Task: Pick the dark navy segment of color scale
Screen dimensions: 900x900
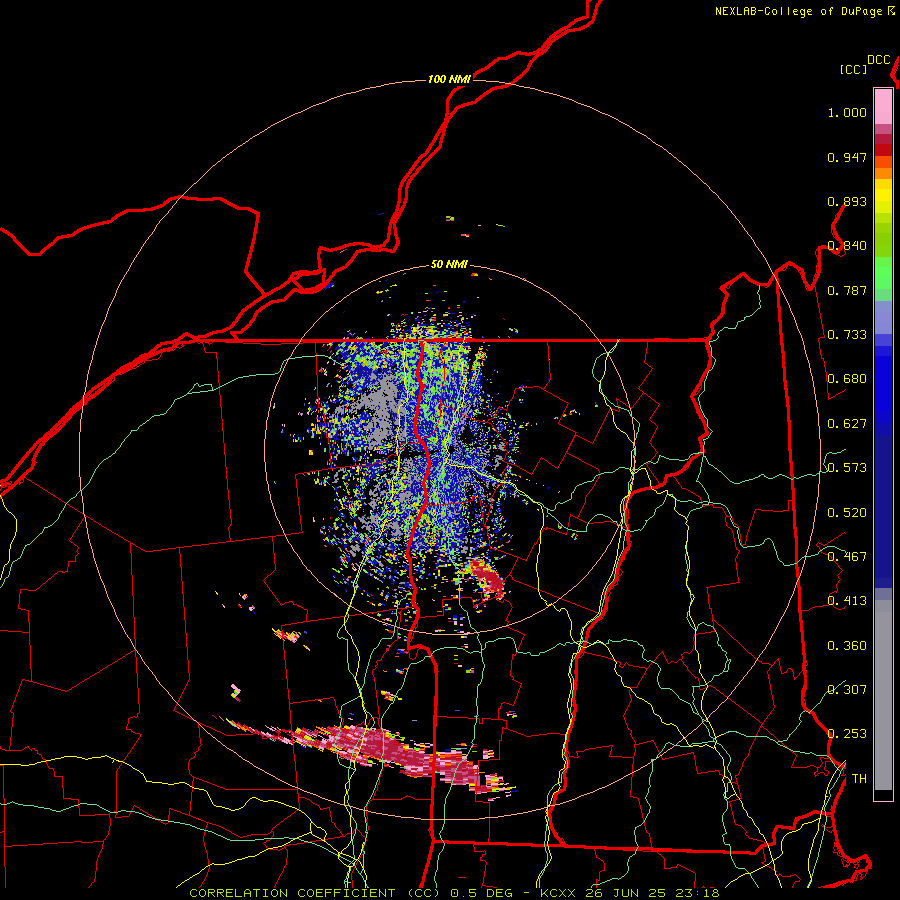Action: [883, 511]
